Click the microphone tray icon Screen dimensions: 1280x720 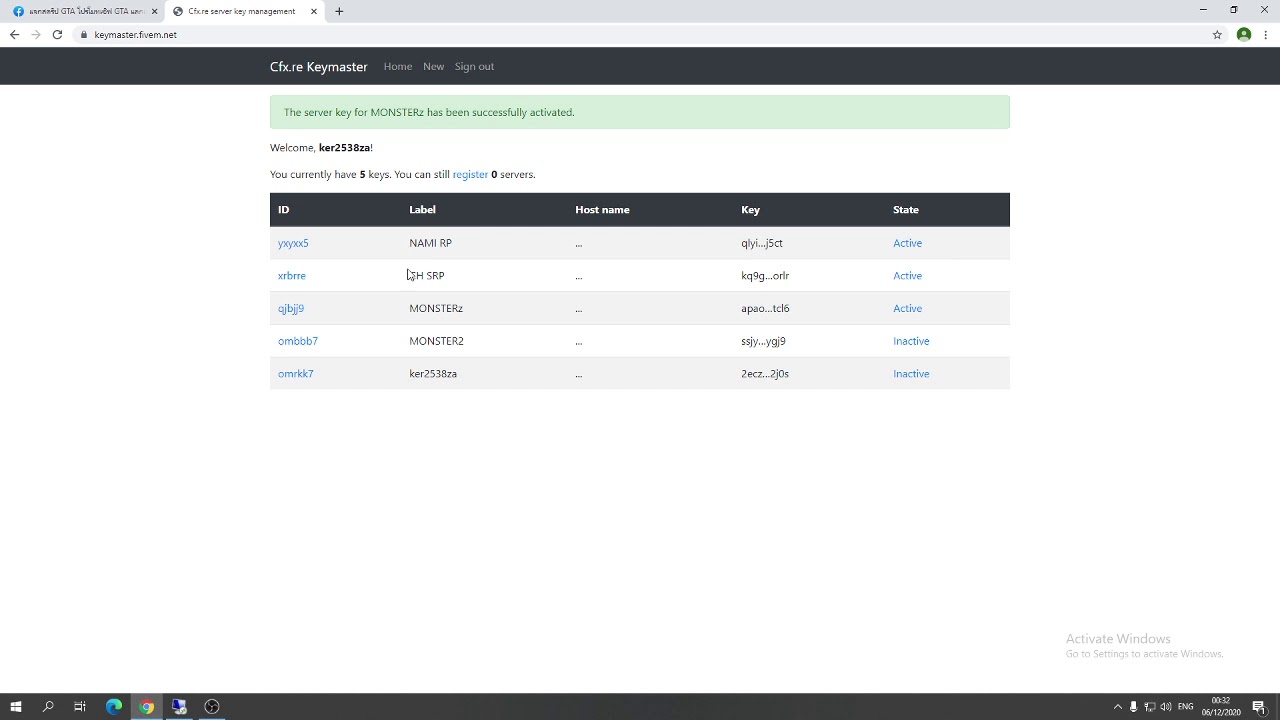[x=1133, y=707]
